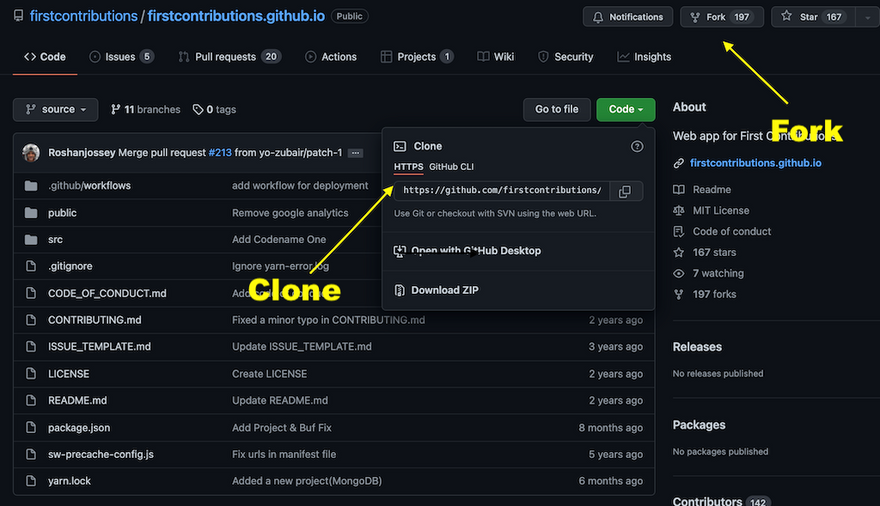This screenshot has width=880, height=506.
Task: Click the HTTPS clone URL field
Action: pos(501,191)
